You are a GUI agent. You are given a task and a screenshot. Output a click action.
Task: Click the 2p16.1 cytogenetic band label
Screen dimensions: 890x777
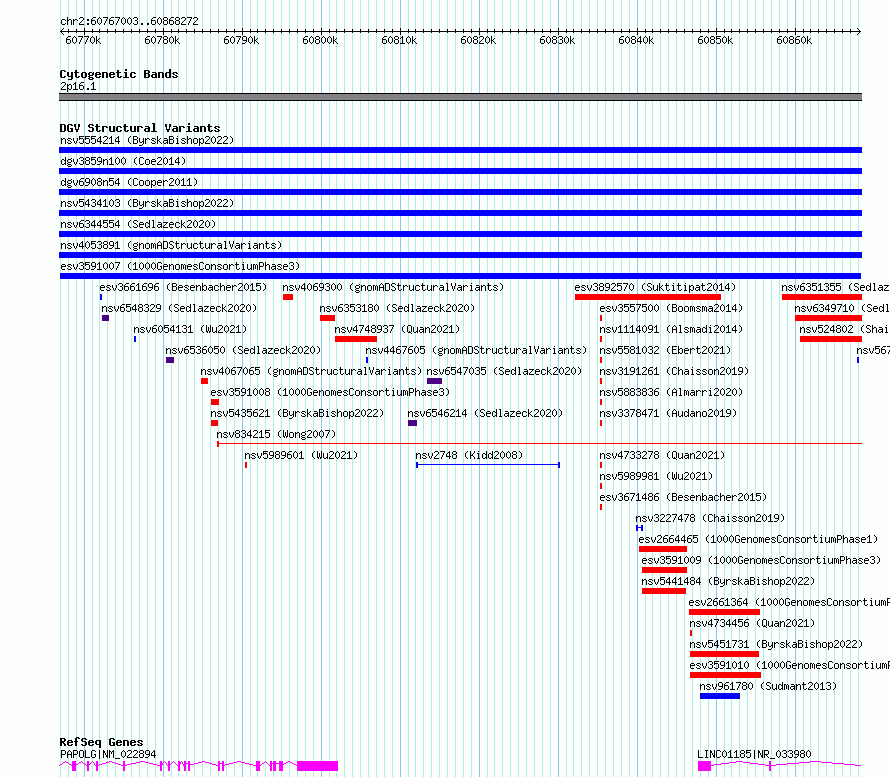pyautogui.click(x=78, y=86)
